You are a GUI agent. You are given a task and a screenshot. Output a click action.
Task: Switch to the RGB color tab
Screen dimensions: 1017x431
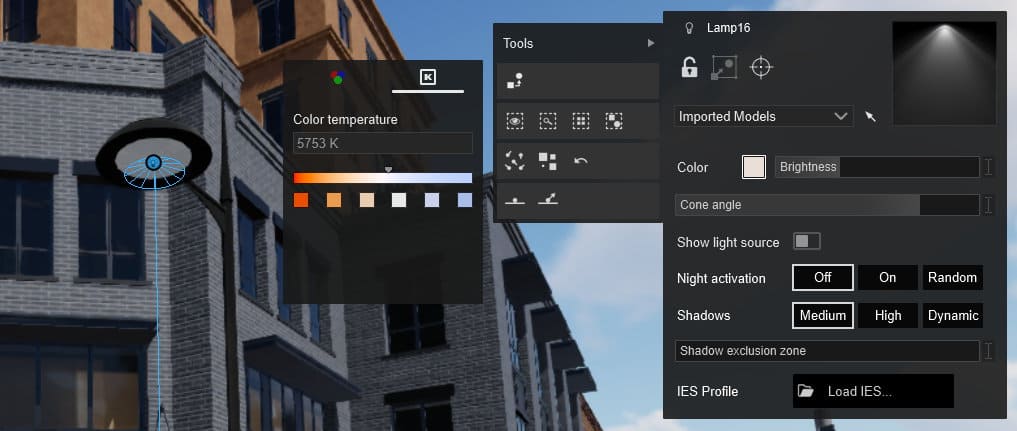pos(337,77)
